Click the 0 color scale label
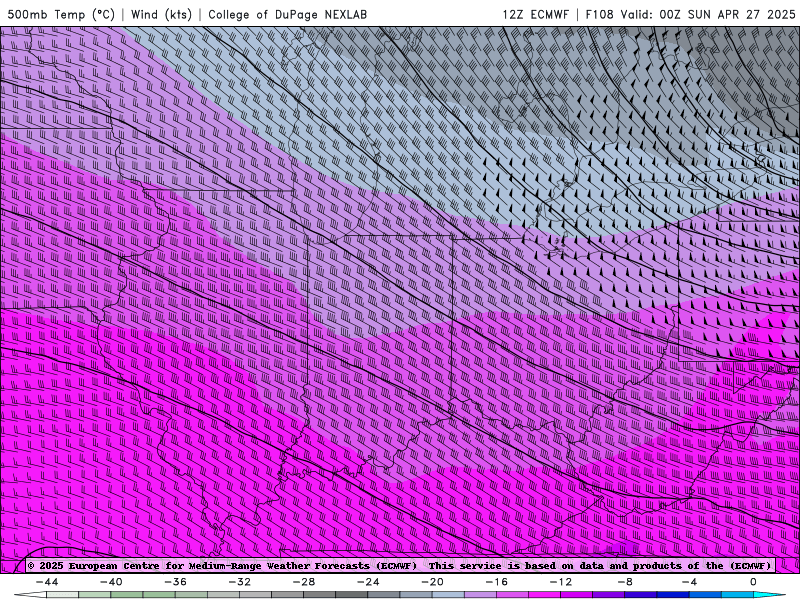Image resolution: width=800 pixels, height=600 pixels. click(753, 582)
